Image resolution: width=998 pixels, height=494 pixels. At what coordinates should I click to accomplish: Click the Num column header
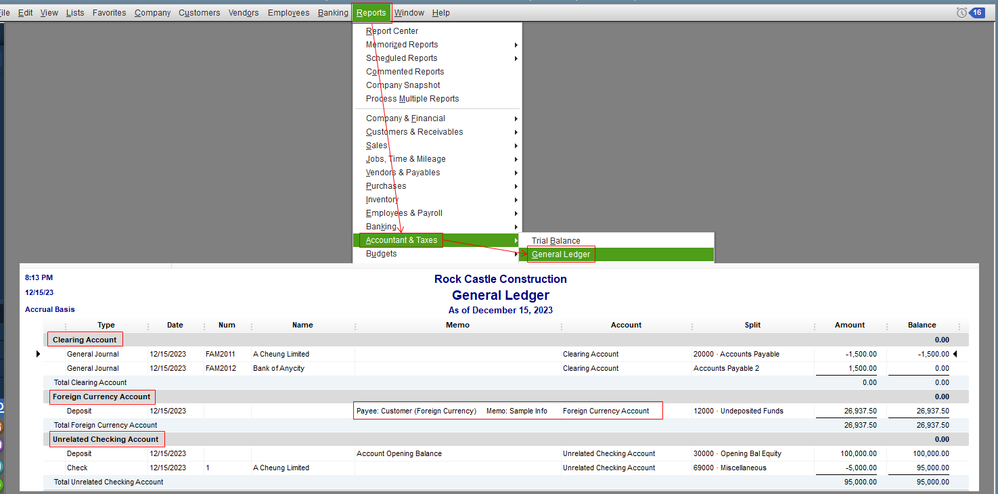click(x=227, y=325)
